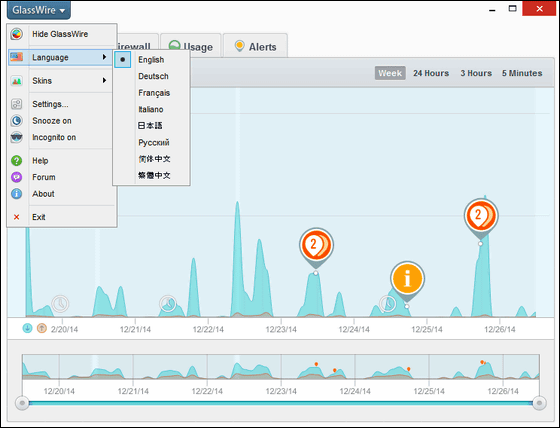Click the red Exit X icon

tap(16, 217)
